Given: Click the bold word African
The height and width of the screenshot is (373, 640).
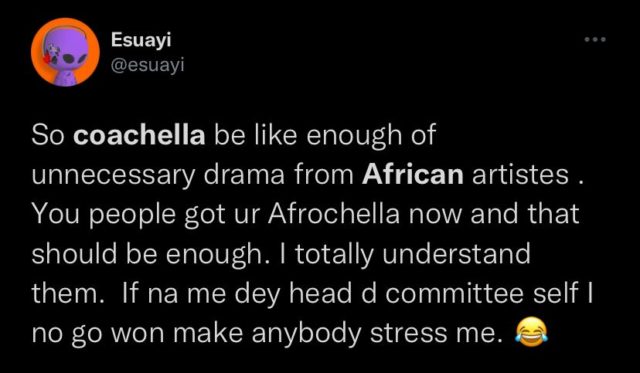Looking at the screenshot, I should coord(413,175).
